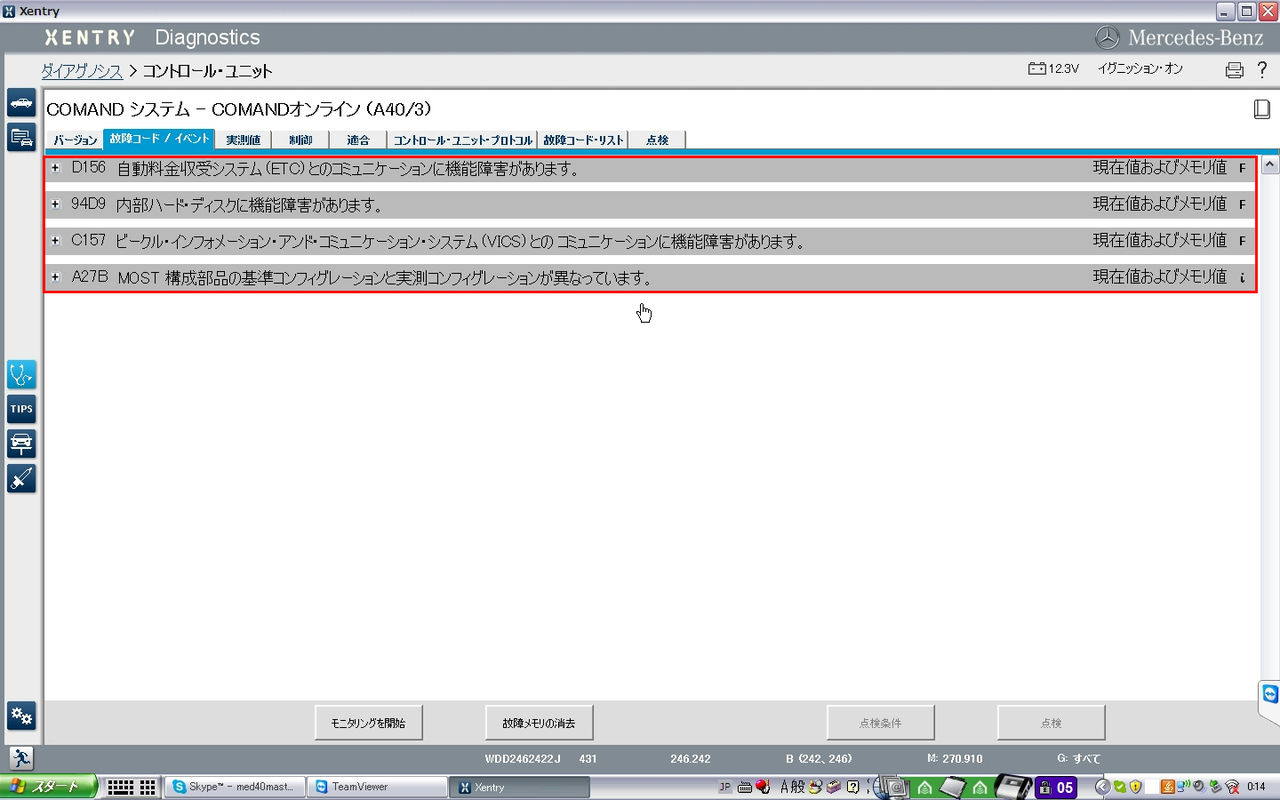Click the print icon in the top bar
Viewport: 1280px width, 800px height.
pyautogui.click(x=1232, y=69)
